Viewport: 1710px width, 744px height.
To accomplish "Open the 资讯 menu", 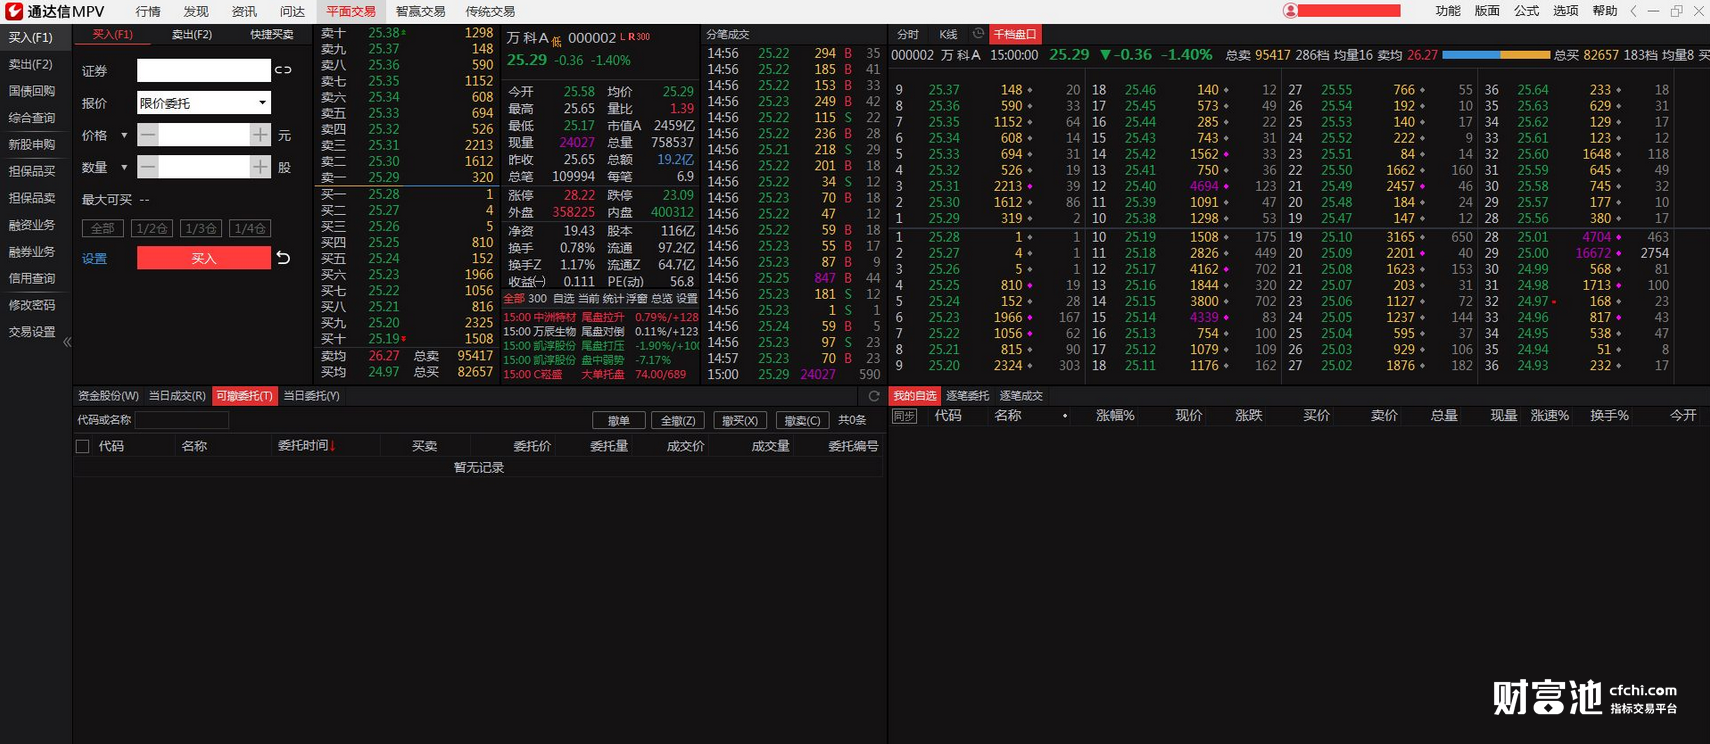I will click(x=244, y=11).
